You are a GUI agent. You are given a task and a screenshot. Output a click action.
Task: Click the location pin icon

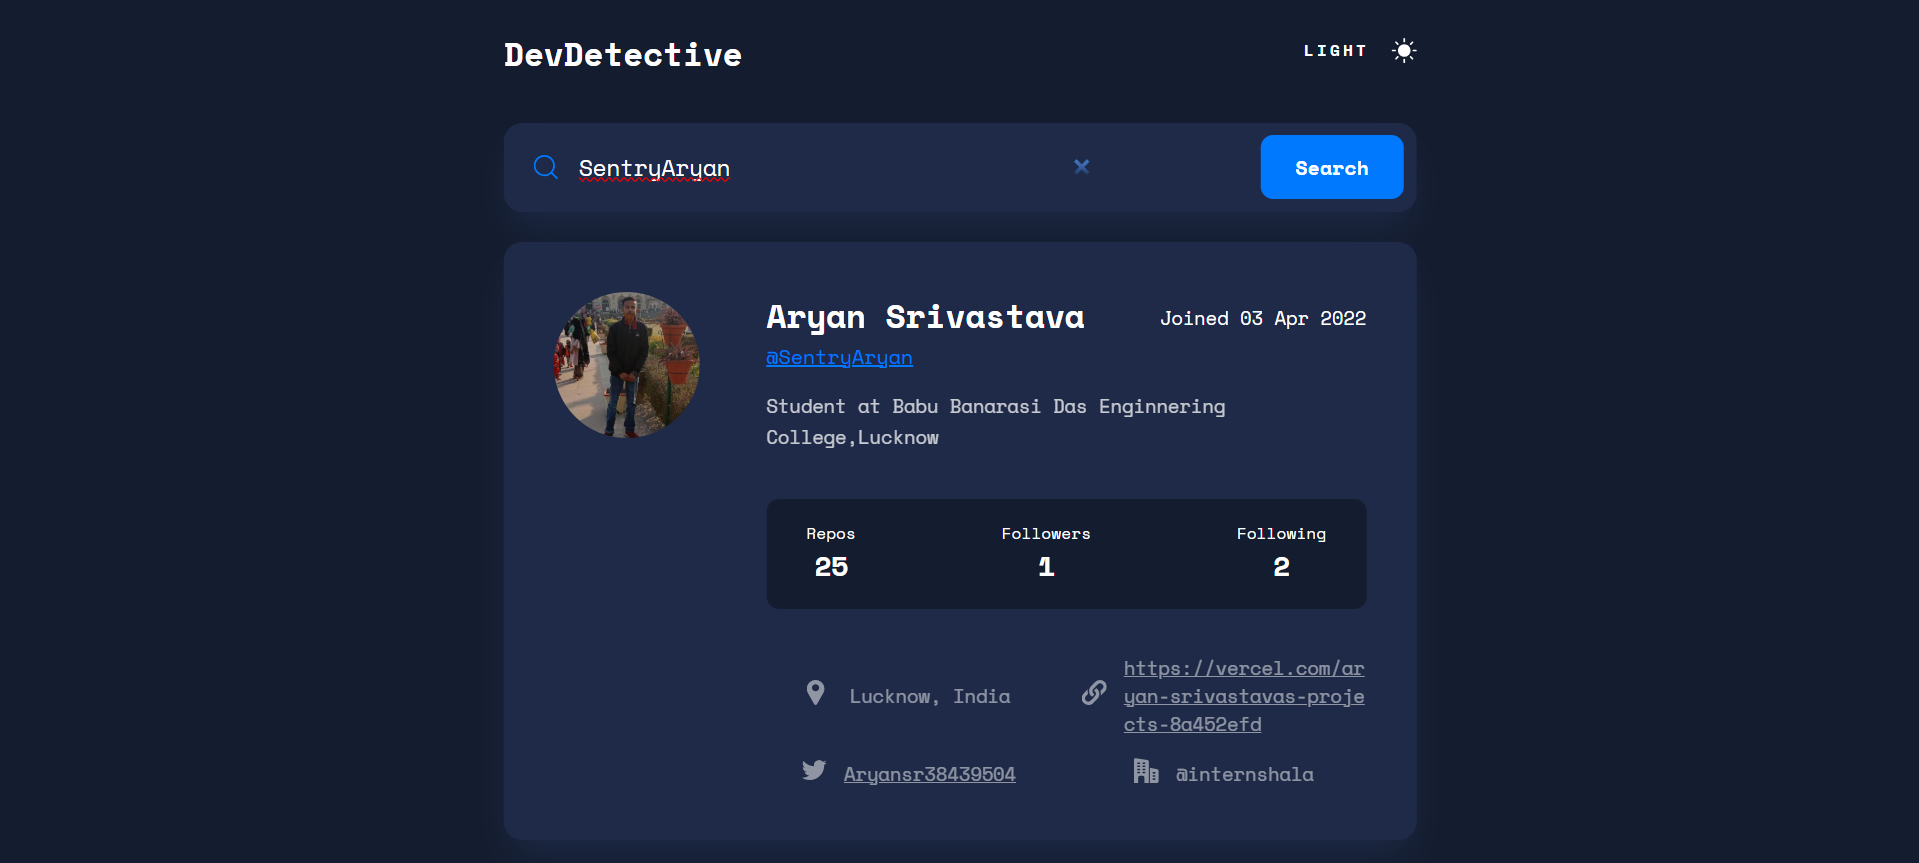[815, 693]
